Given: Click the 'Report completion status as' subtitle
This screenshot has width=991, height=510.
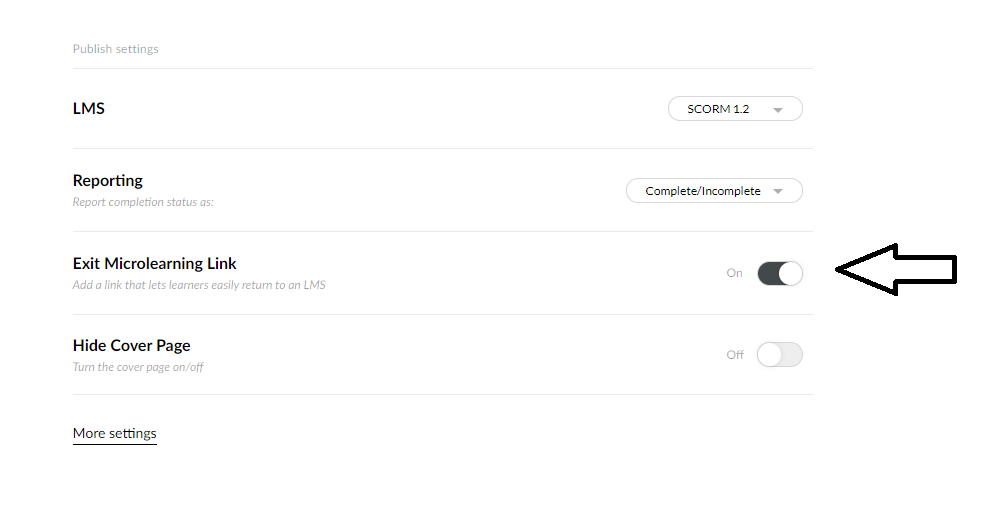Looking at the screenshot, I should click(143, 202).
